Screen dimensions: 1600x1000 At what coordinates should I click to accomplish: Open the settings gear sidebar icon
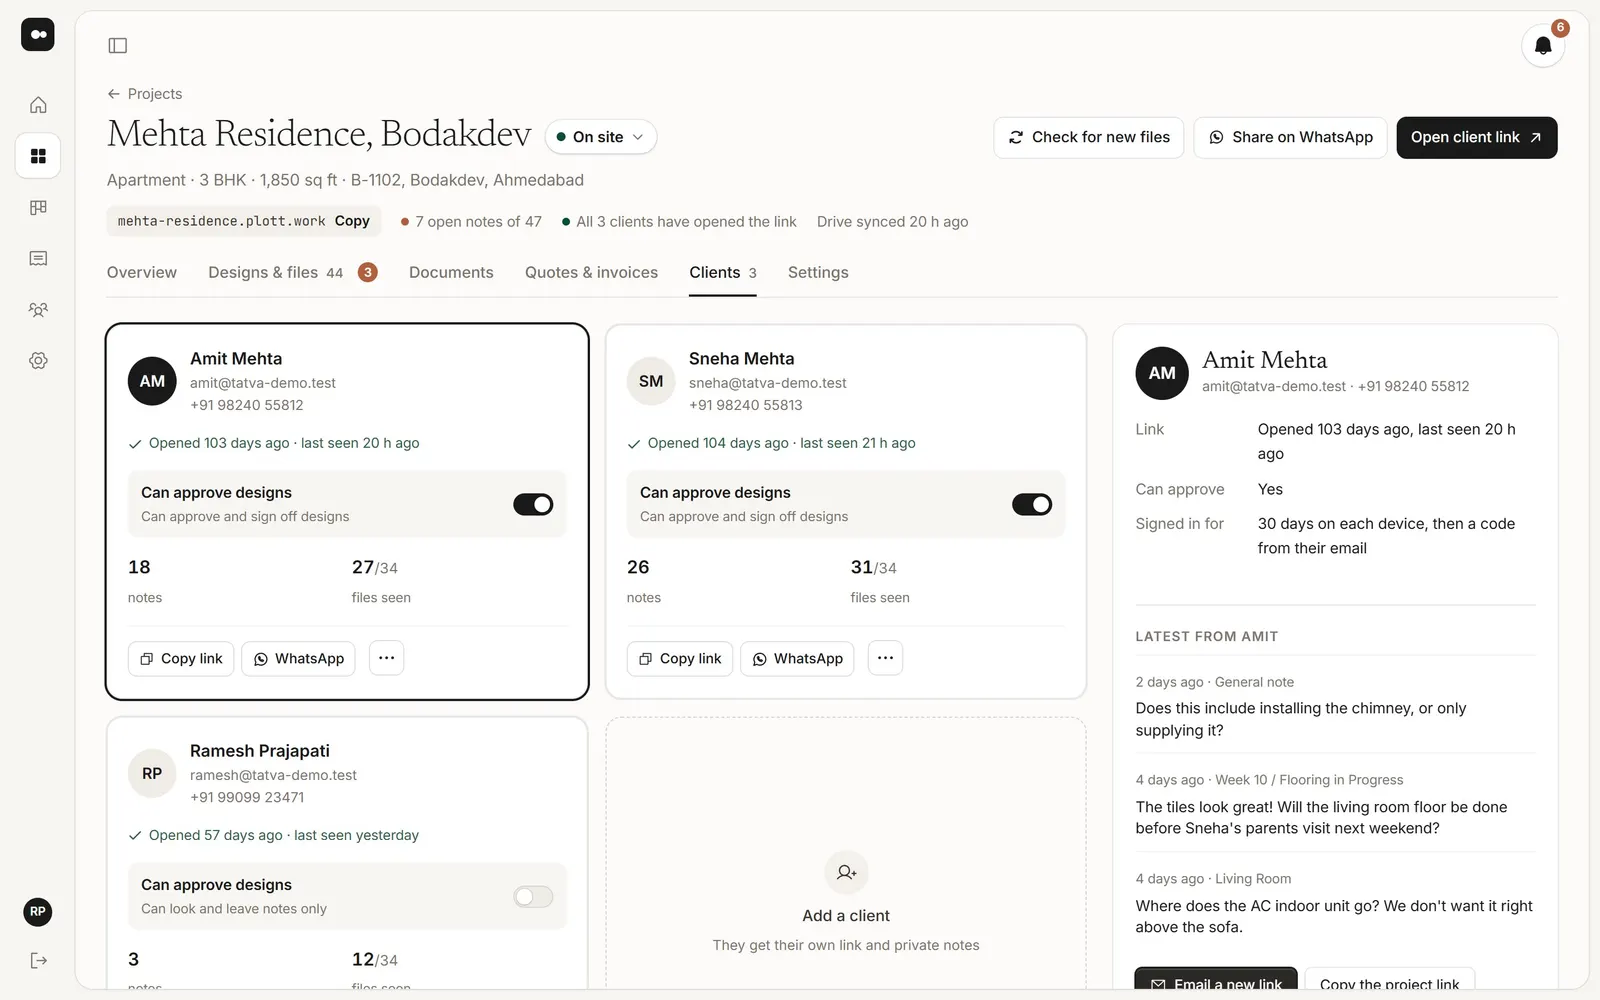click(38, 361)
